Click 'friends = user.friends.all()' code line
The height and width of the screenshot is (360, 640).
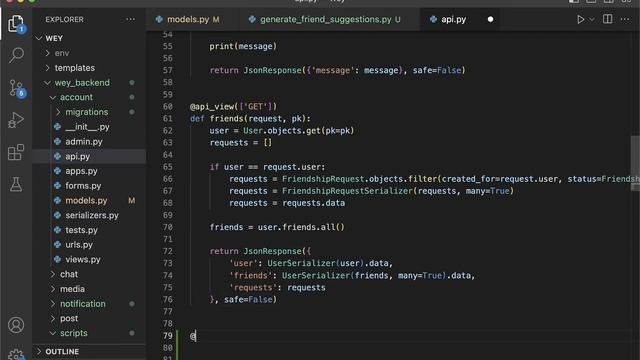point(277,227)
